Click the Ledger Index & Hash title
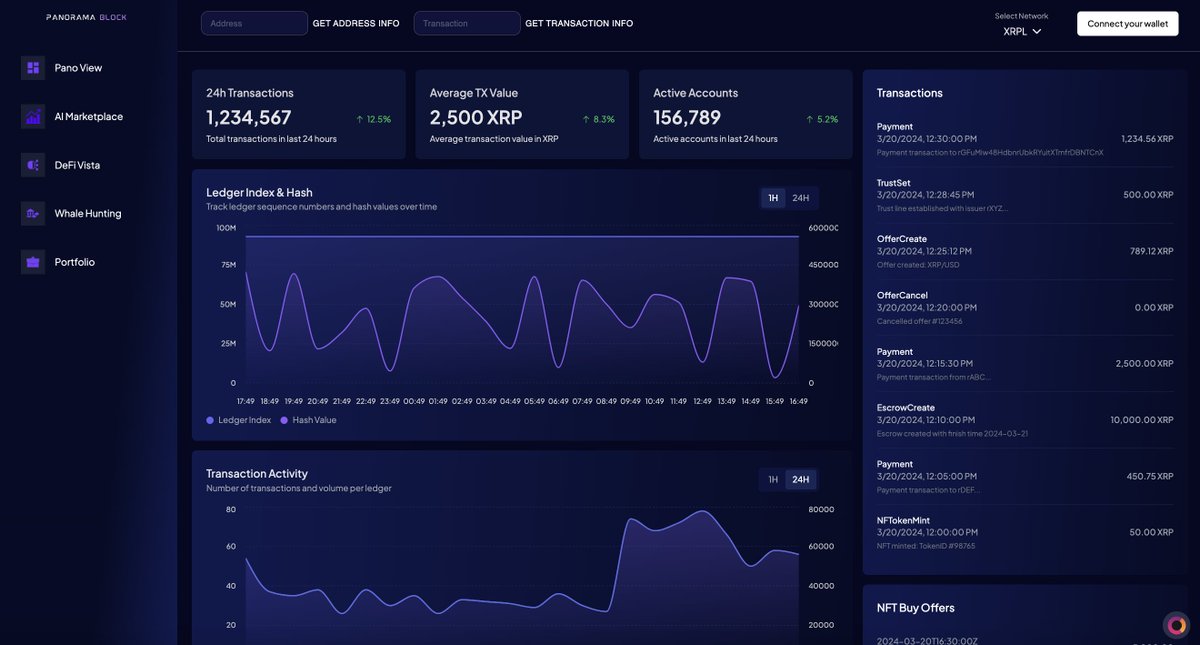The image size is (1200, 645). coord(259,192)
